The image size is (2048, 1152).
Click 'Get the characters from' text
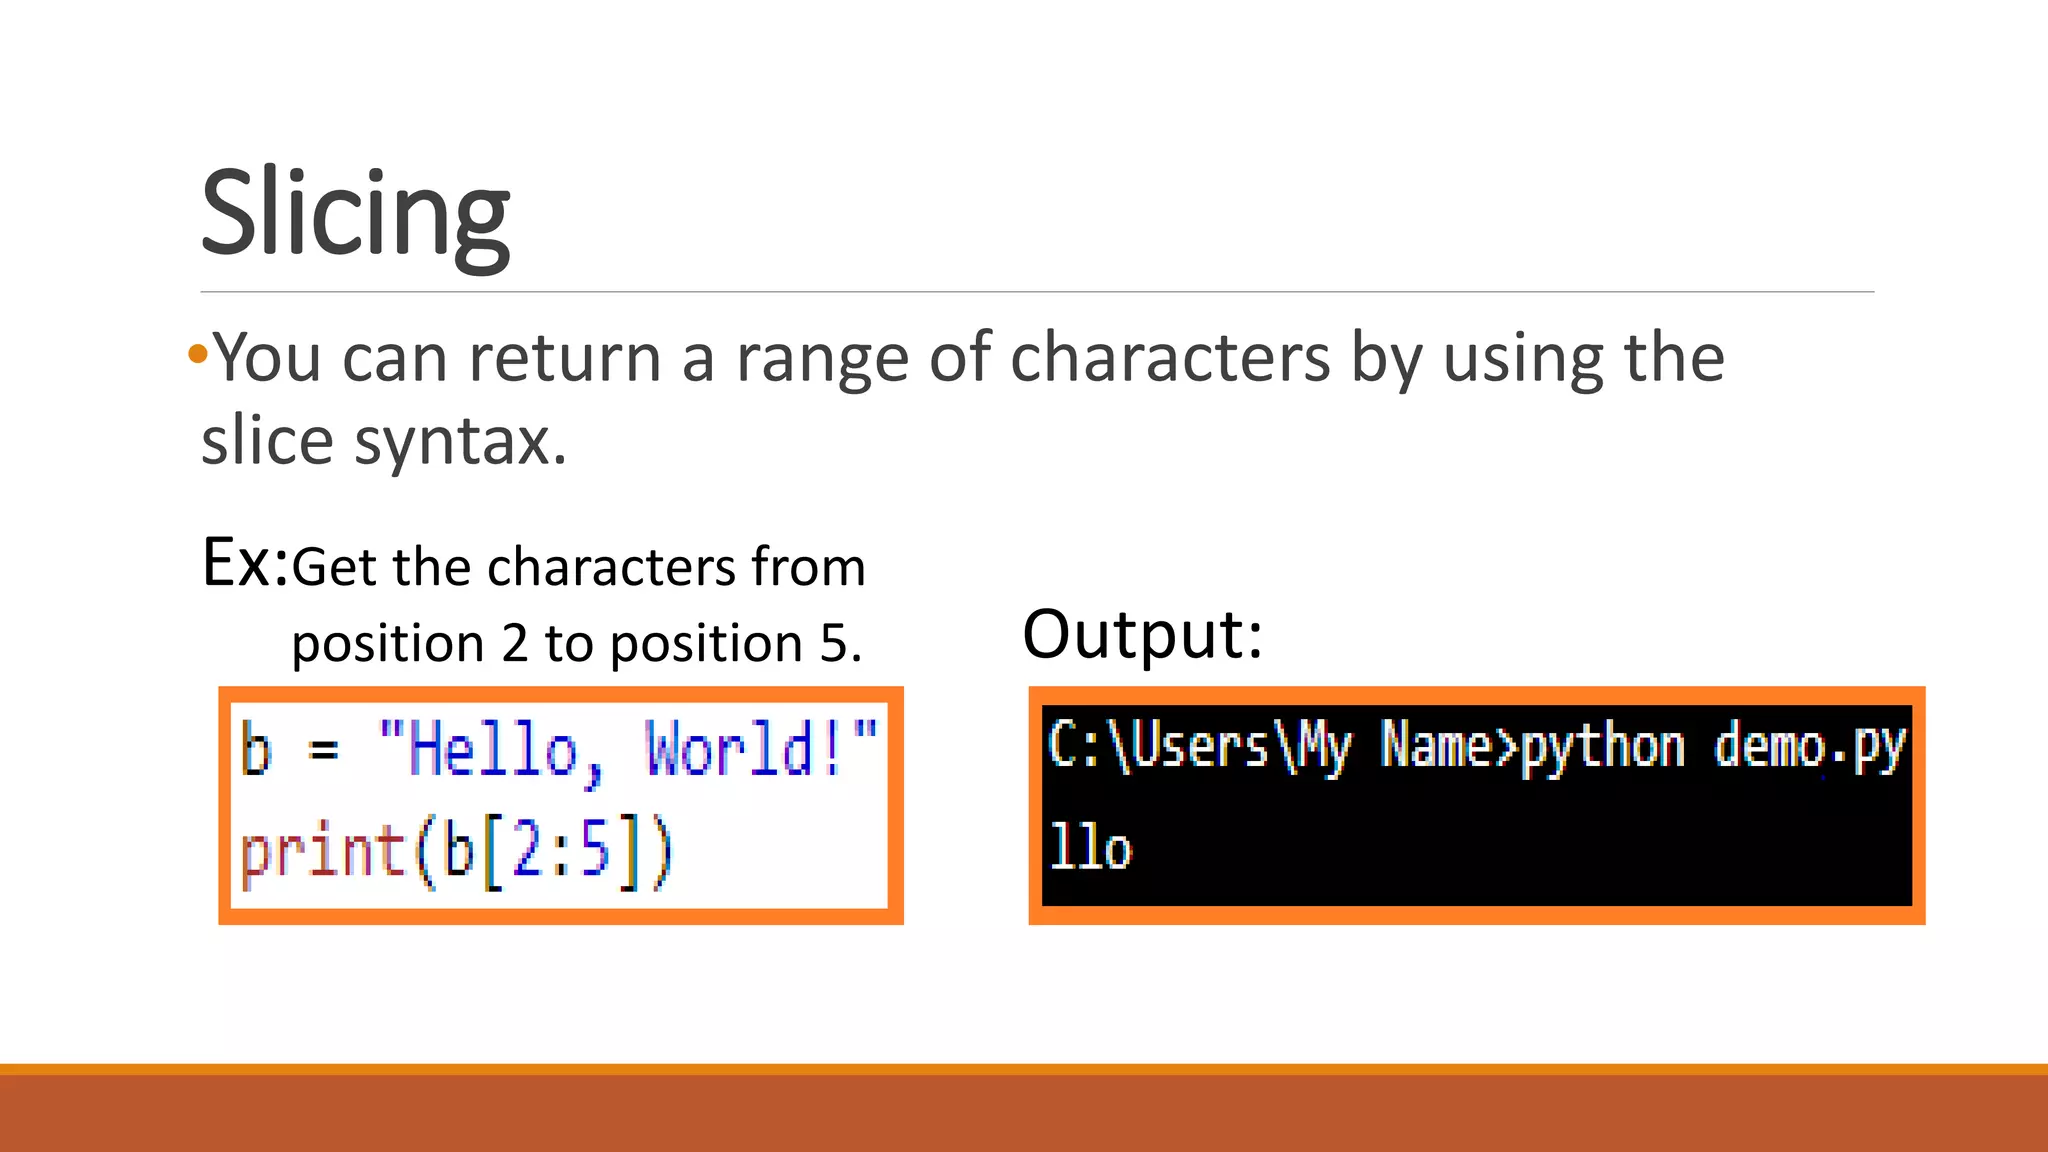(579, 566)
